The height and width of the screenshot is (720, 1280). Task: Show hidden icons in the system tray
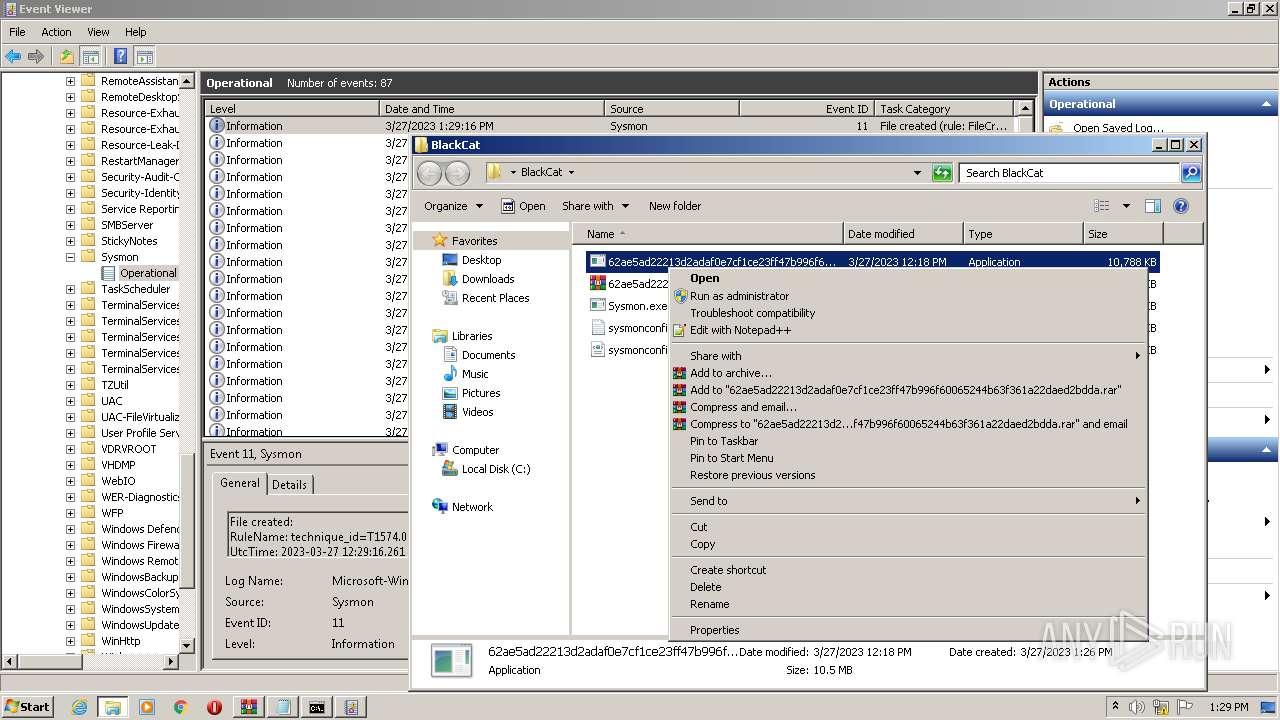point(1116,707)
